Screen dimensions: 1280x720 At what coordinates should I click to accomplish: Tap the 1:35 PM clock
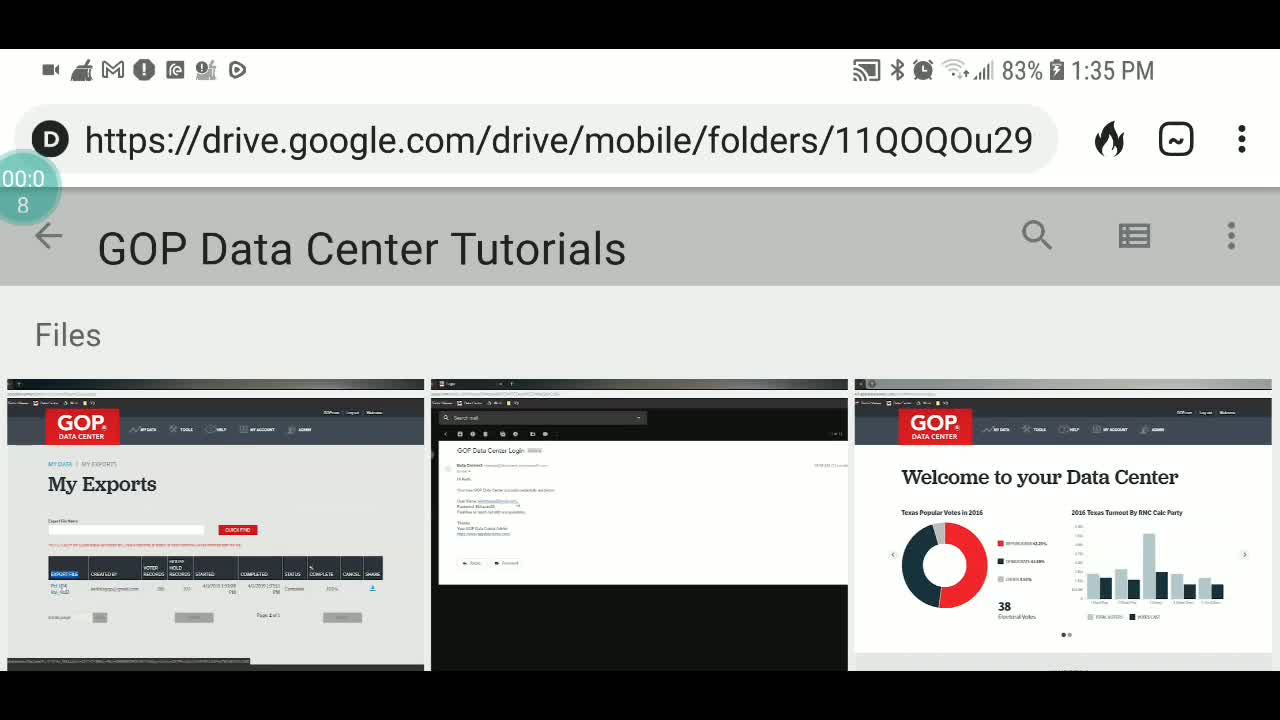[x=1112, y=71]
